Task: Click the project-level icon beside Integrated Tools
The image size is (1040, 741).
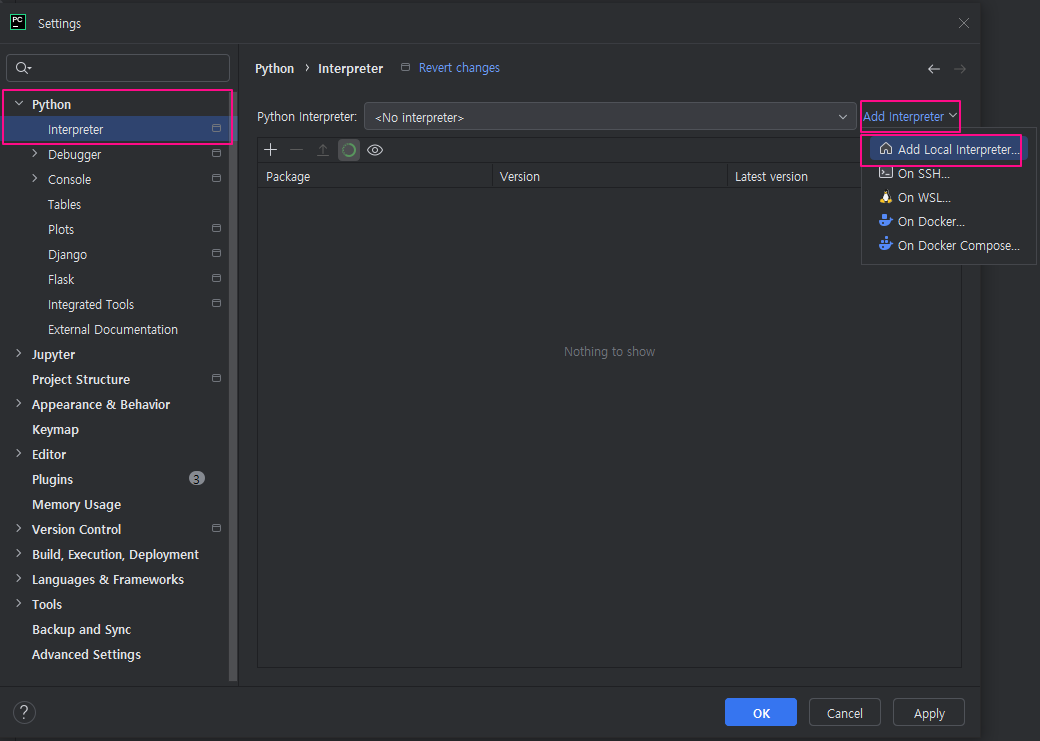Action: tap(216, 303)
